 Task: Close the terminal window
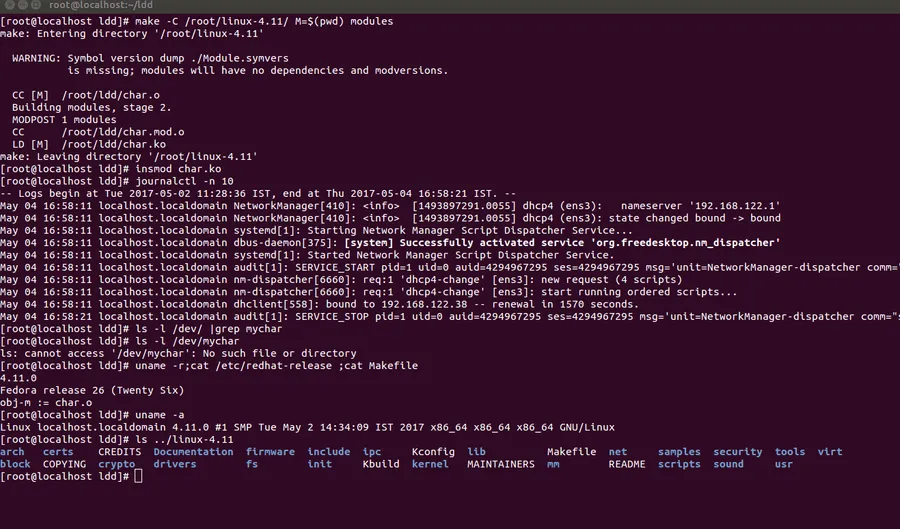pos(10,5)
